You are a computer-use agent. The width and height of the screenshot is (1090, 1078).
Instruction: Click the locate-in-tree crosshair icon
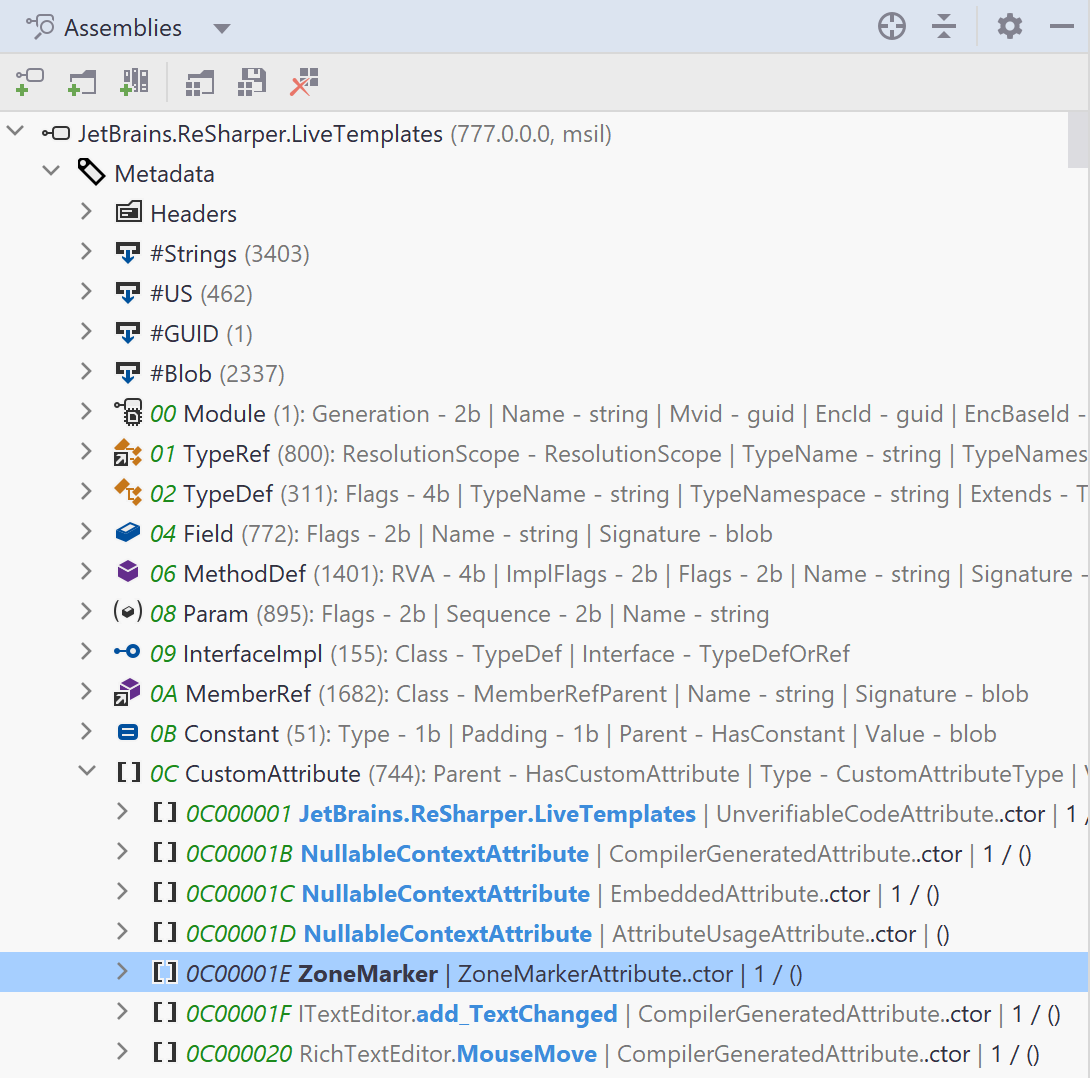tap(891, 27)
